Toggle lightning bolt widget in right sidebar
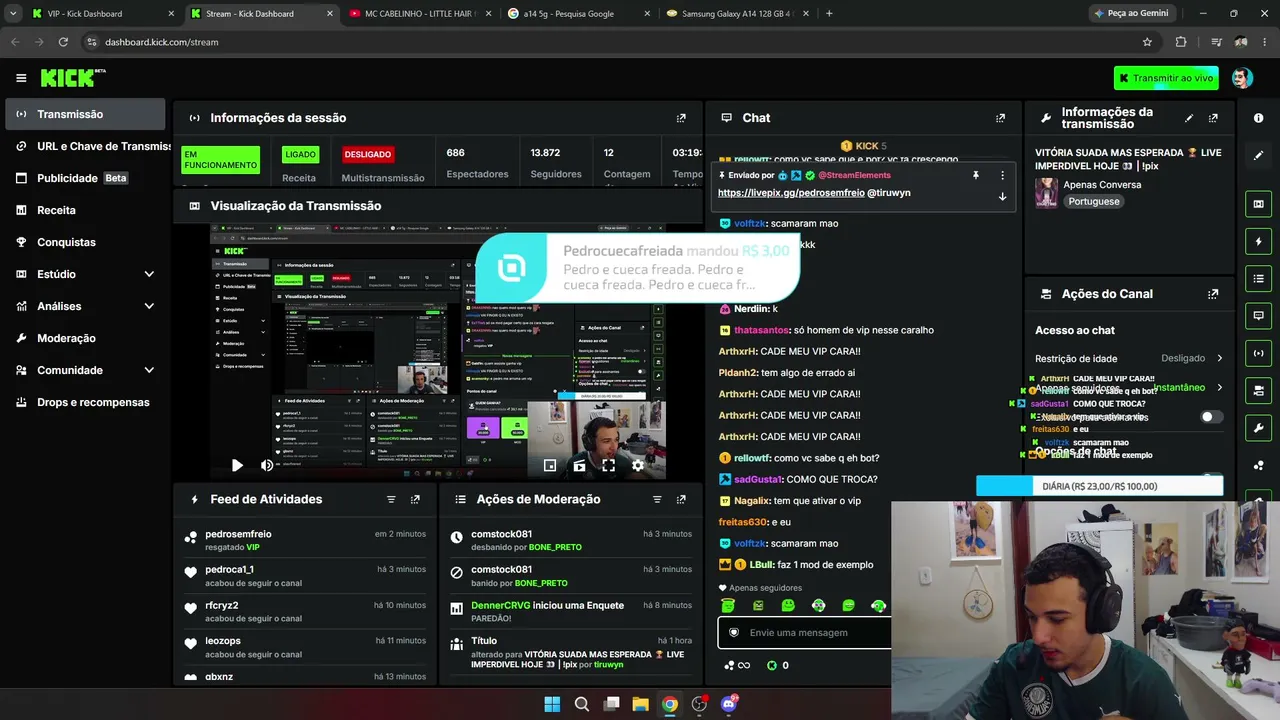The width and height of the screenshot is (1280, 720). 1258,241
